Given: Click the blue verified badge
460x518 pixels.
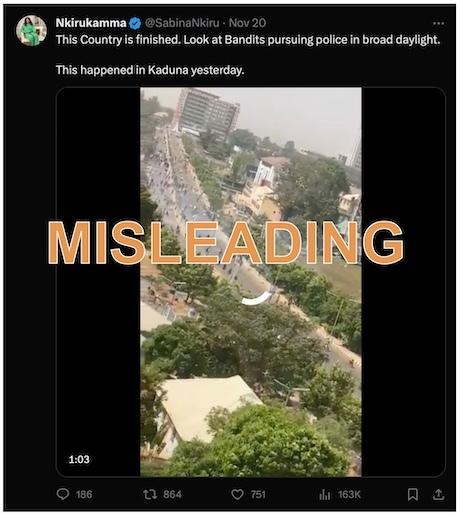Looking at the screenshot, I should (x=135, y=23).
